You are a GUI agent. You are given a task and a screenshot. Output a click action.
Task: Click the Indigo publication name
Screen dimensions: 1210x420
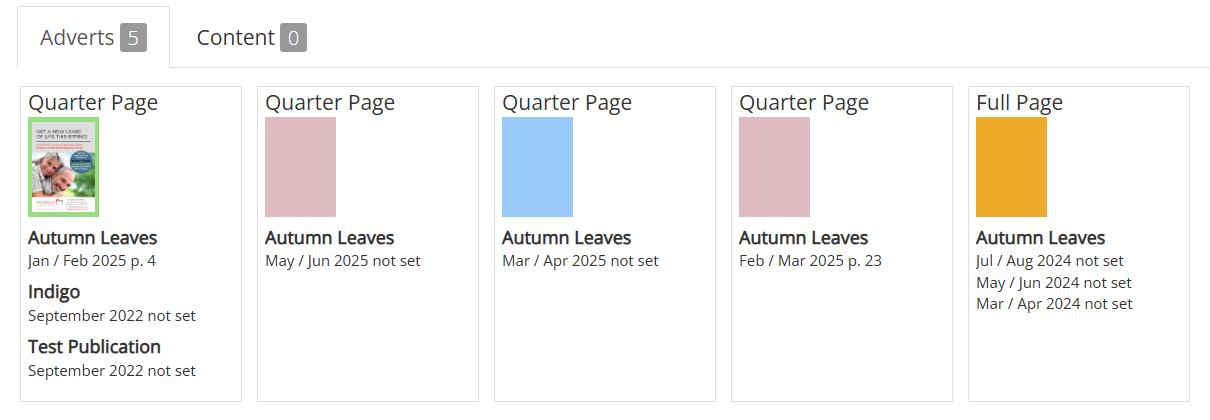(x=54, y=292)
